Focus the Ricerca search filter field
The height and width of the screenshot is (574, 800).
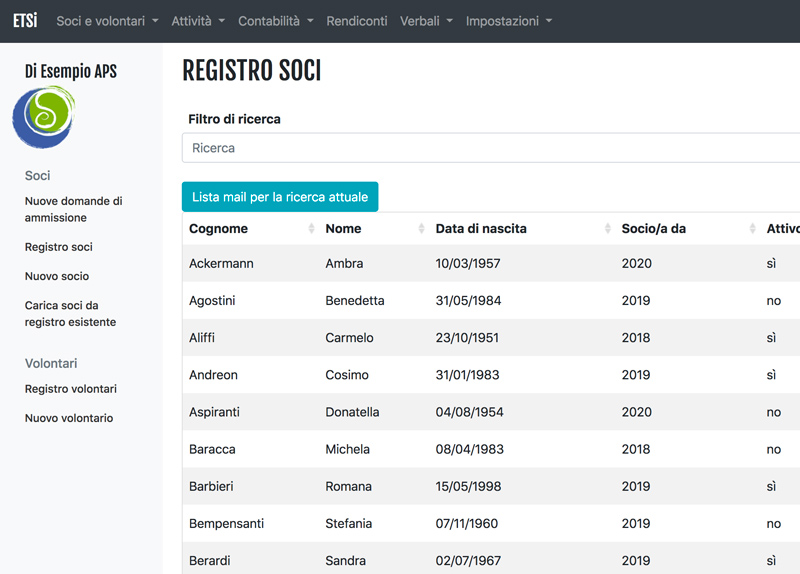point(491,148)
